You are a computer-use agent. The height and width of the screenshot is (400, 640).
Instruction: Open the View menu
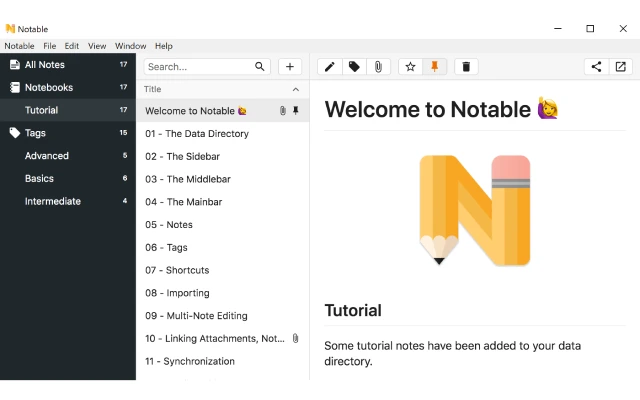click(97, 46)
